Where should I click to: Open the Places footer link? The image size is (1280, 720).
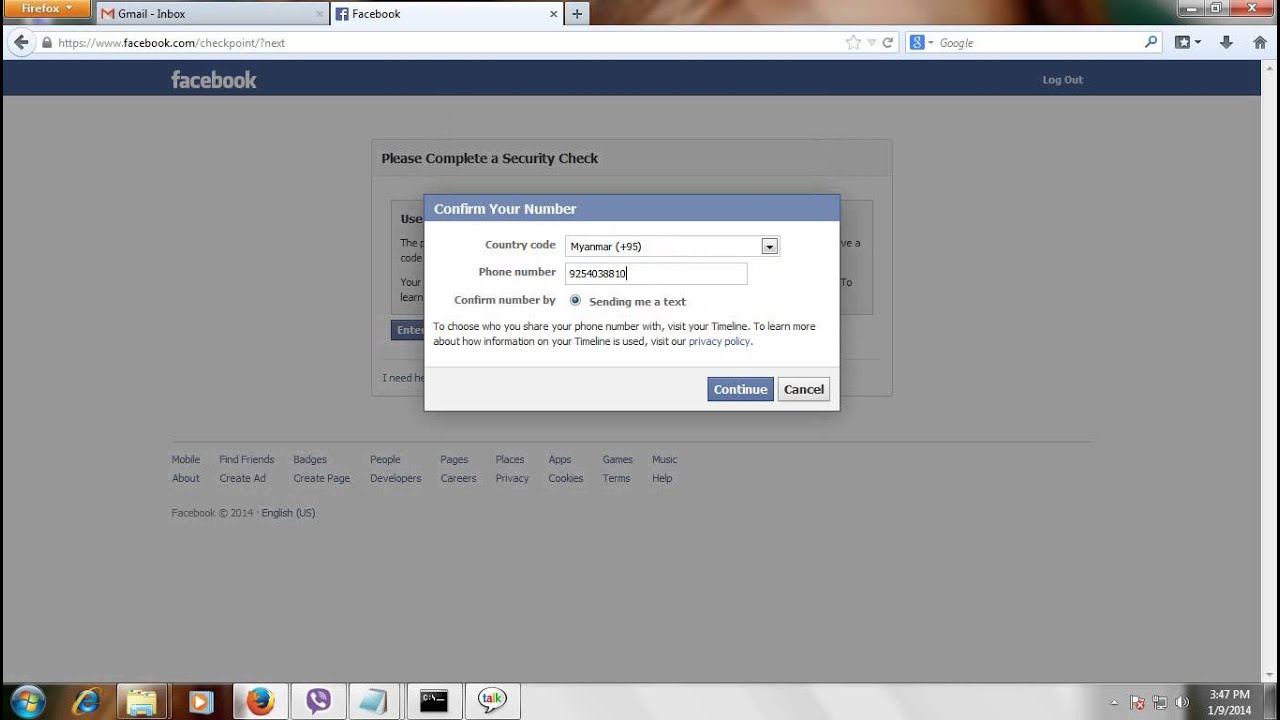[x=510, y=460]
